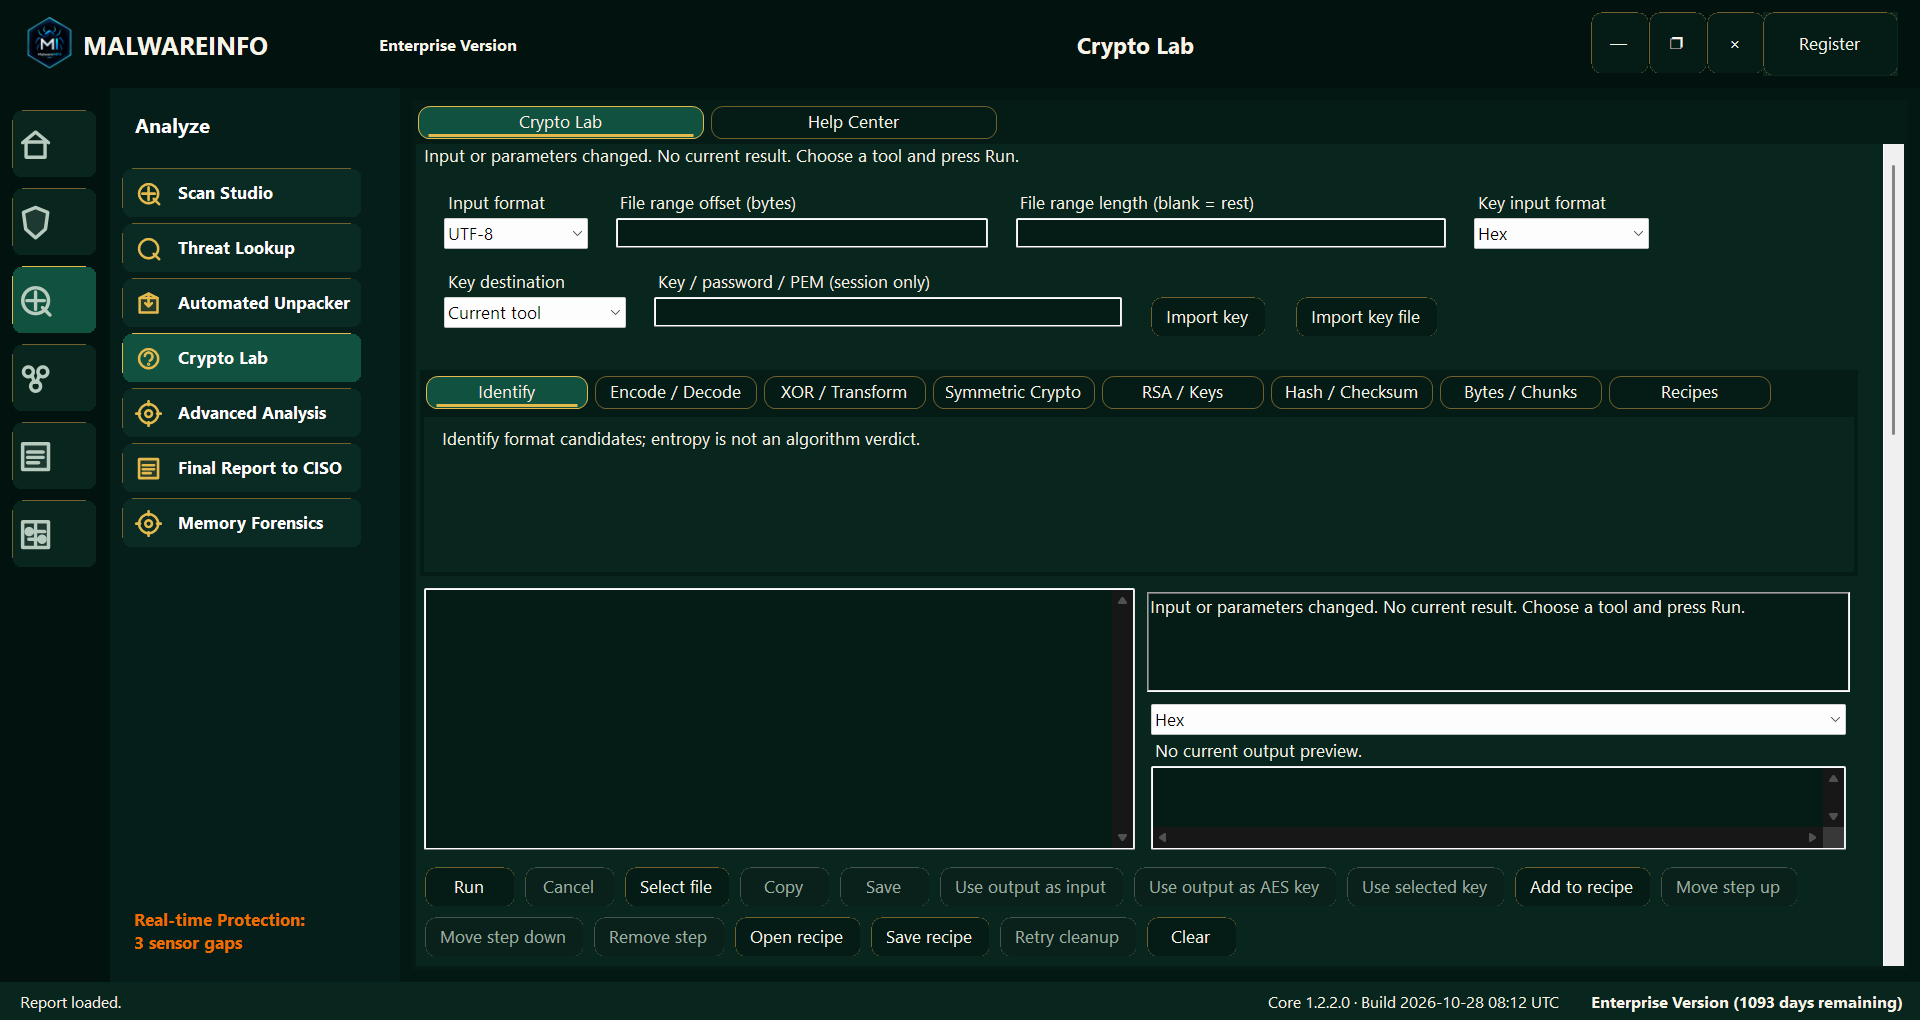Click the Automated Unpacker box icon
This screenshot has height=1020, width=1920.
[149, 304]
